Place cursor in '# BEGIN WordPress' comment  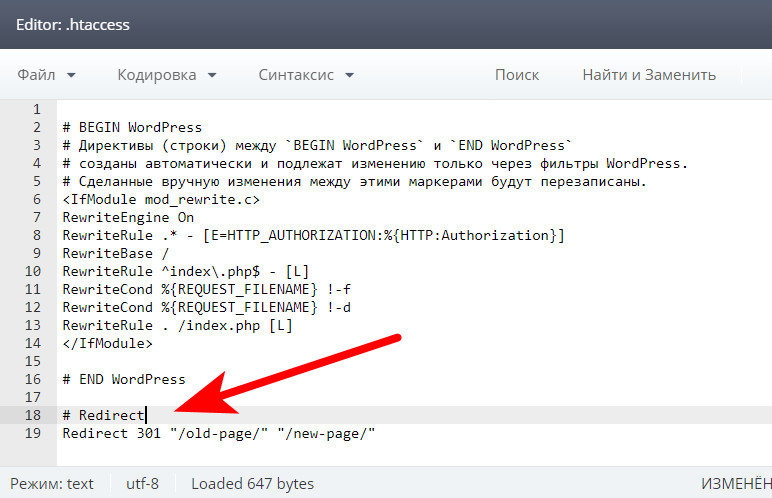pos(132,127)
